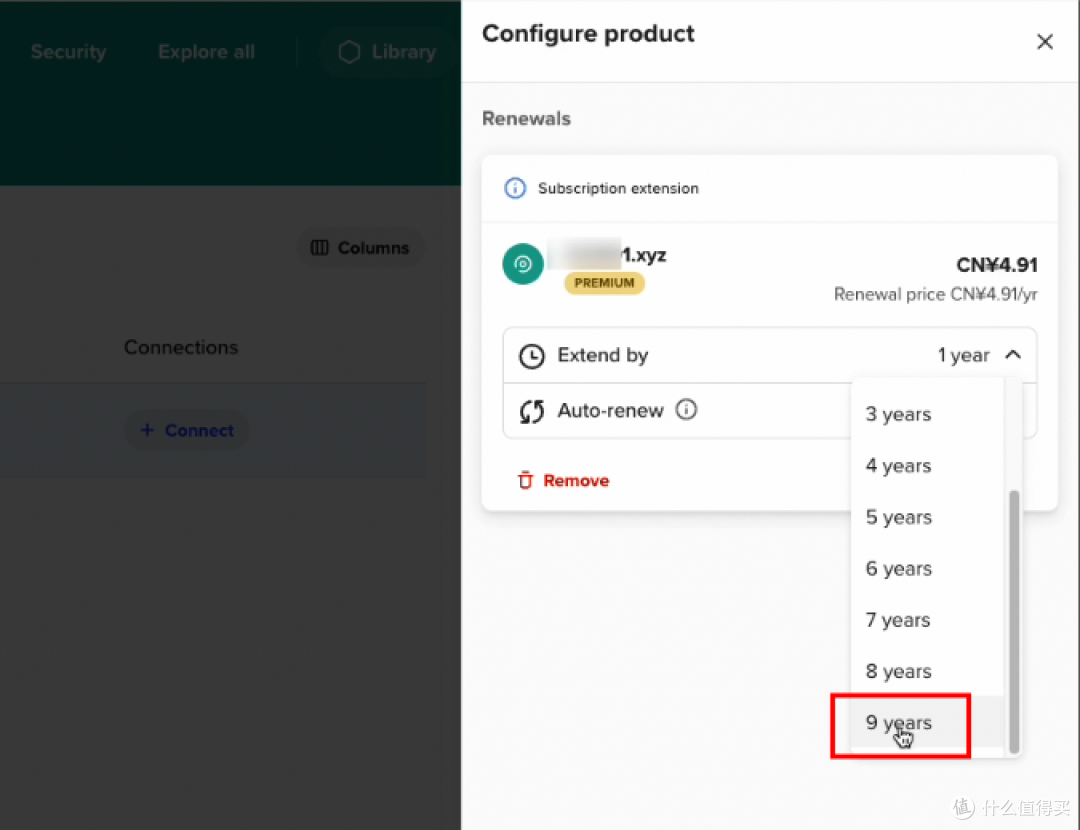Select 5 years in the list
The width and height of the screenshot is (1080, 830).
click(x=898, y=517)
